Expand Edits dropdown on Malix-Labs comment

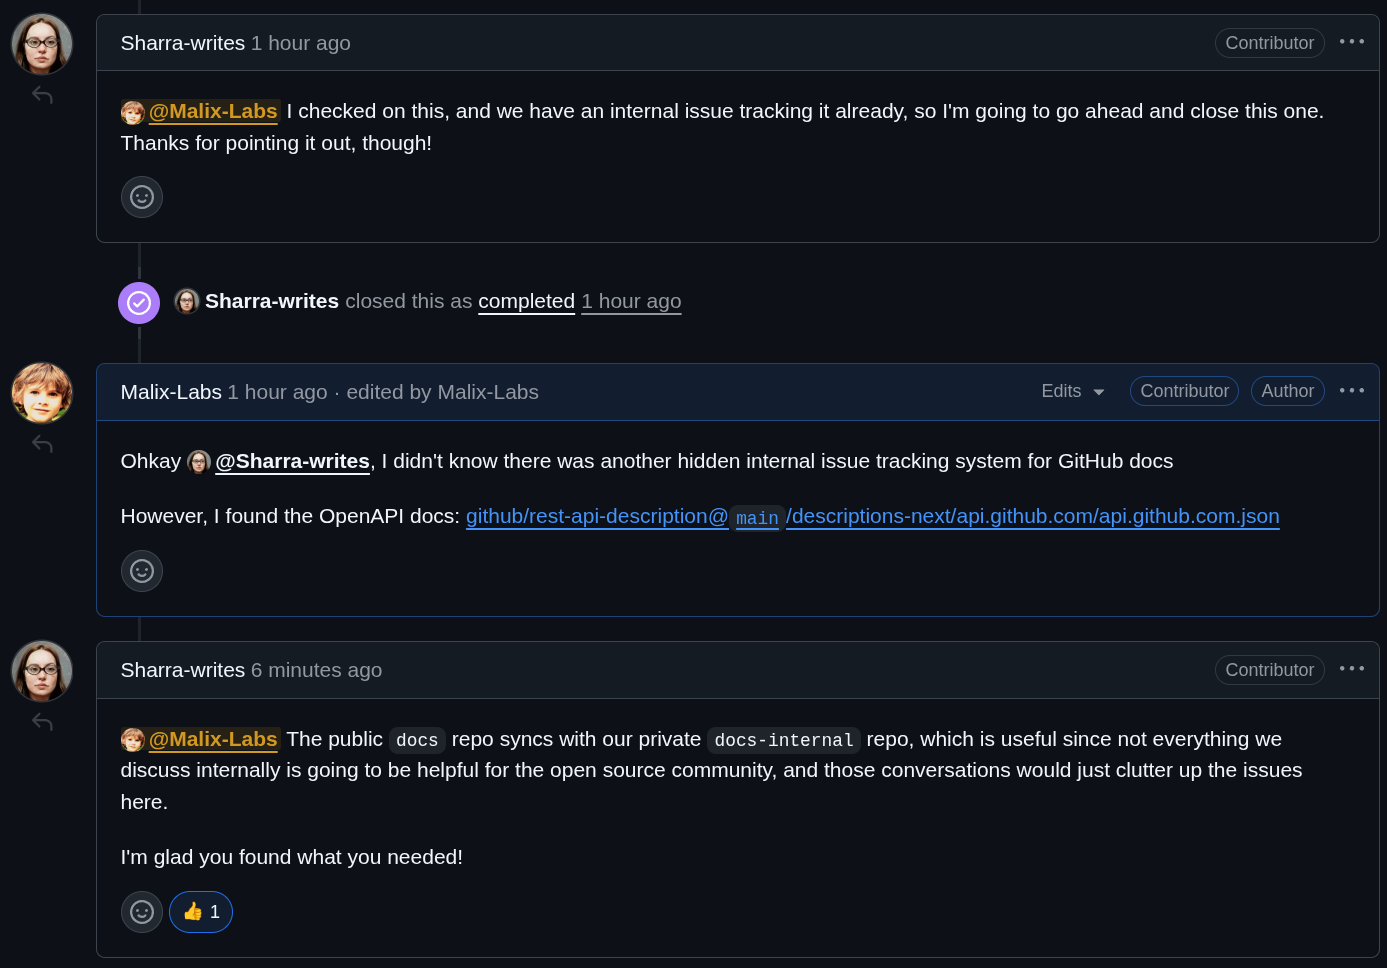[x=1073, y=391]
